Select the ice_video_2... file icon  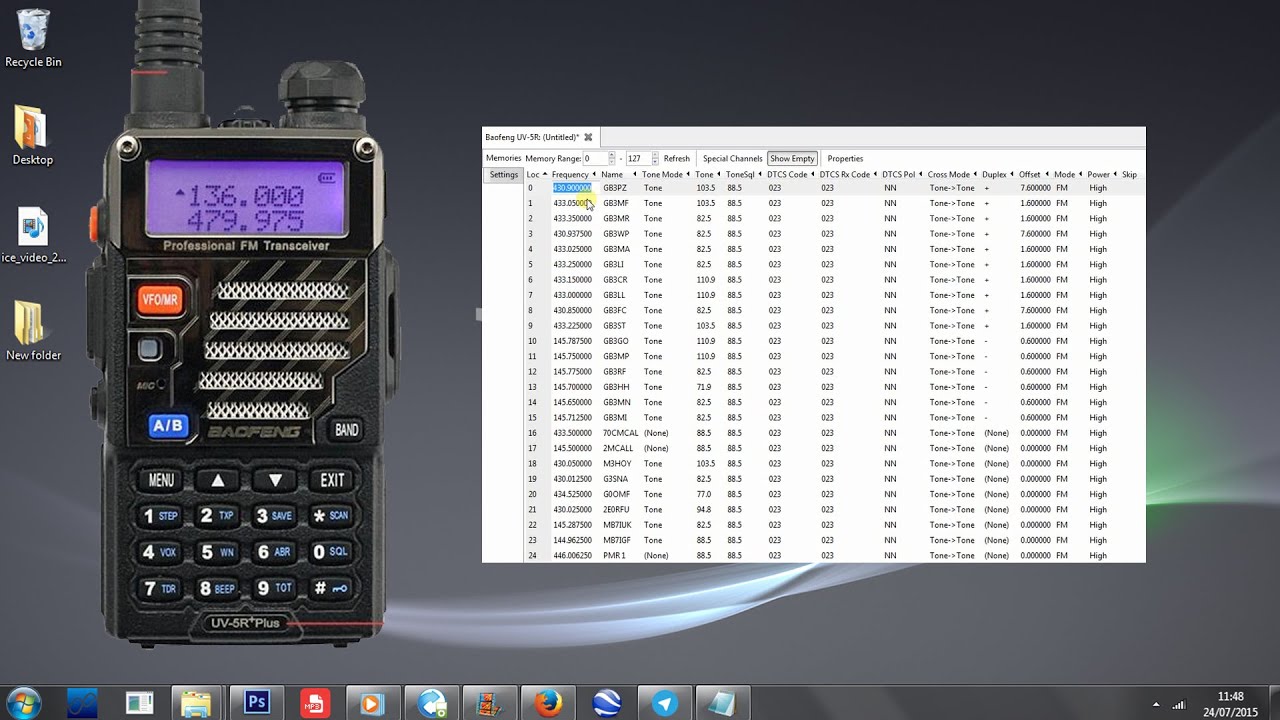(33, 236)
